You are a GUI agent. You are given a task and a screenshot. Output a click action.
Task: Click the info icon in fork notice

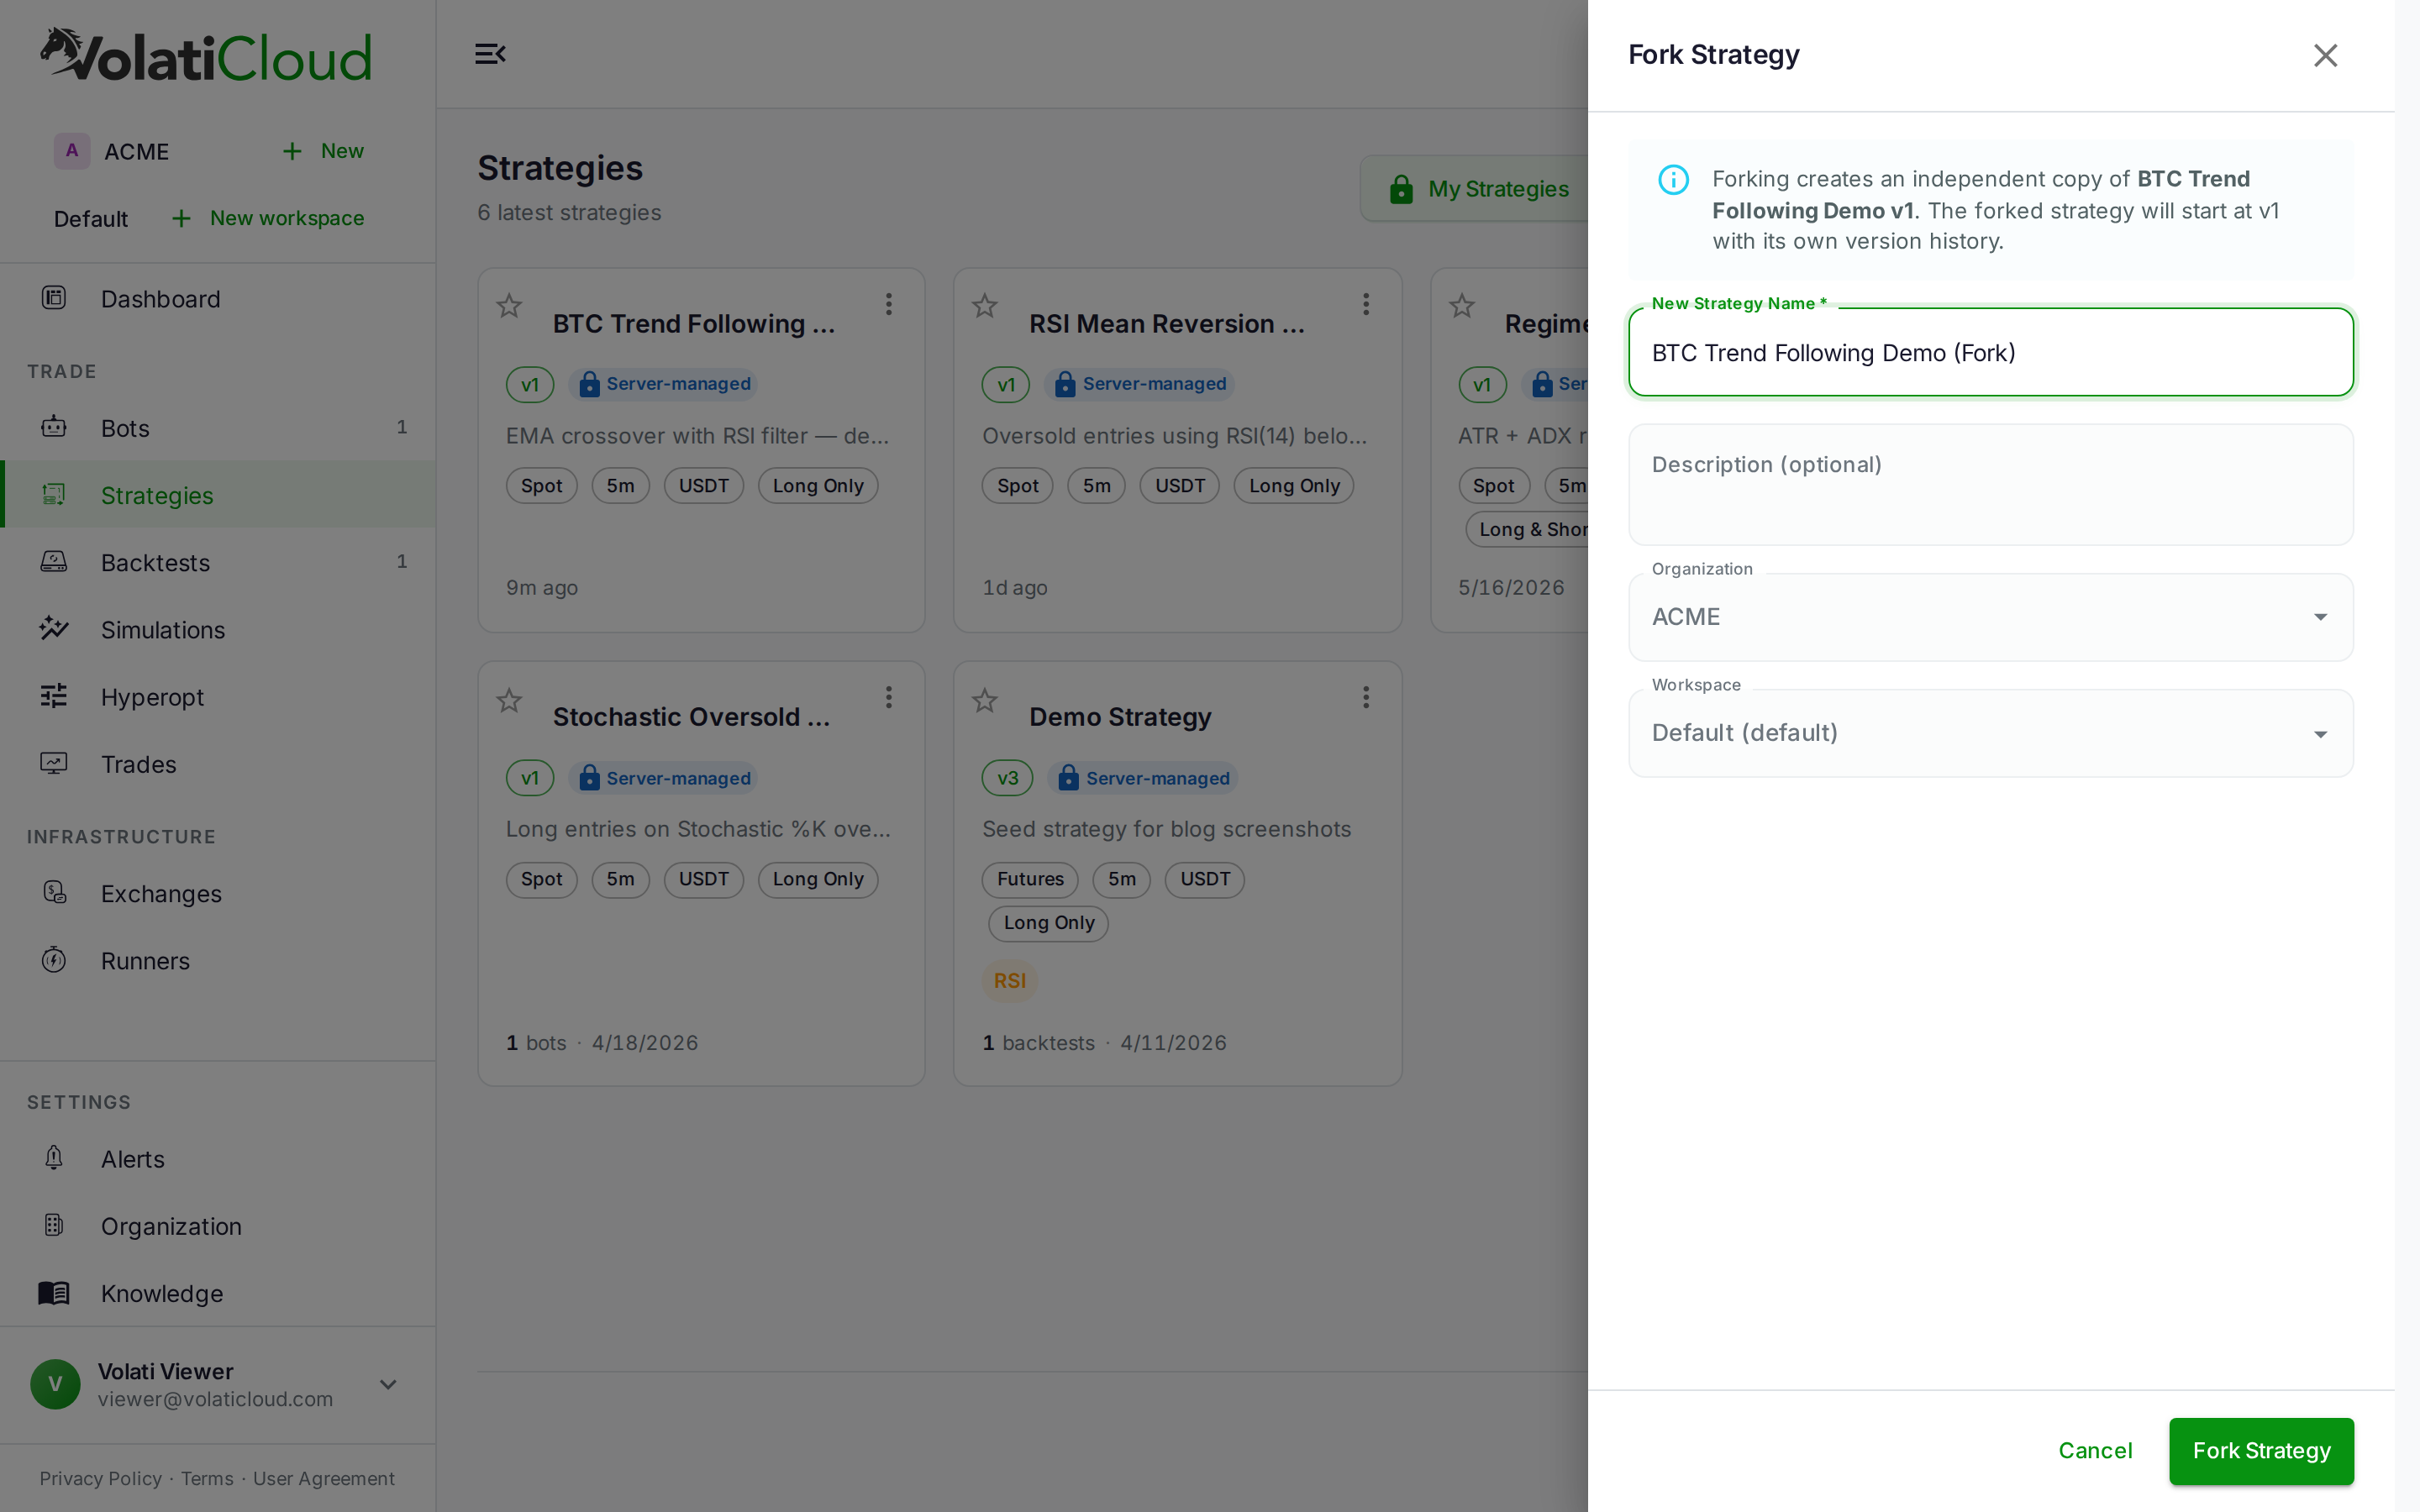[1673, 180]
